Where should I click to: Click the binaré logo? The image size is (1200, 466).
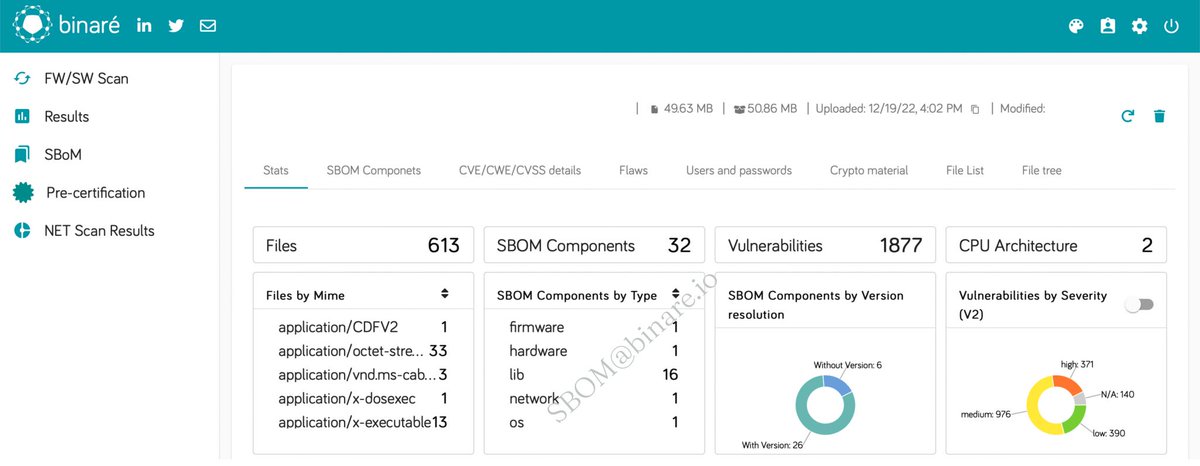[x=68, y=25]
